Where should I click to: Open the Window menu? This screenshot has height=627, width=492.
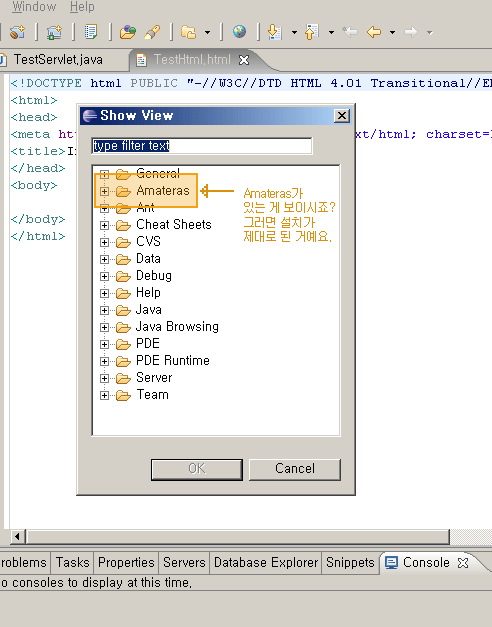(34, 7)
